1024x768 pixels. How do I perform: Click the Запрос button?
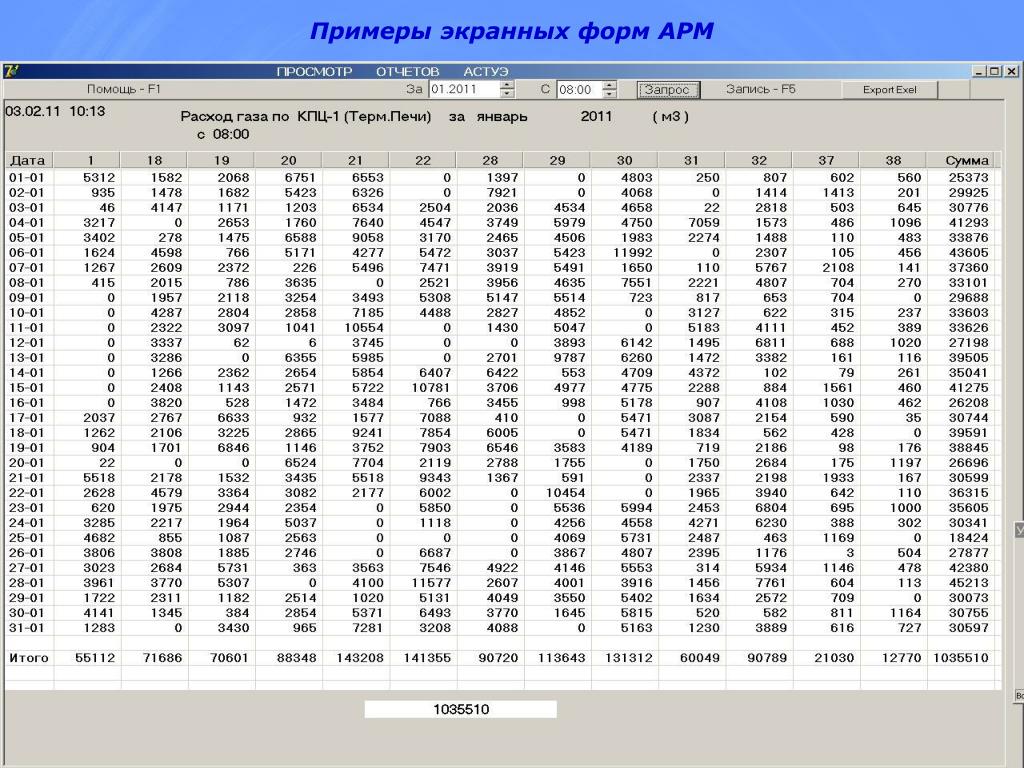click(668, 90)
